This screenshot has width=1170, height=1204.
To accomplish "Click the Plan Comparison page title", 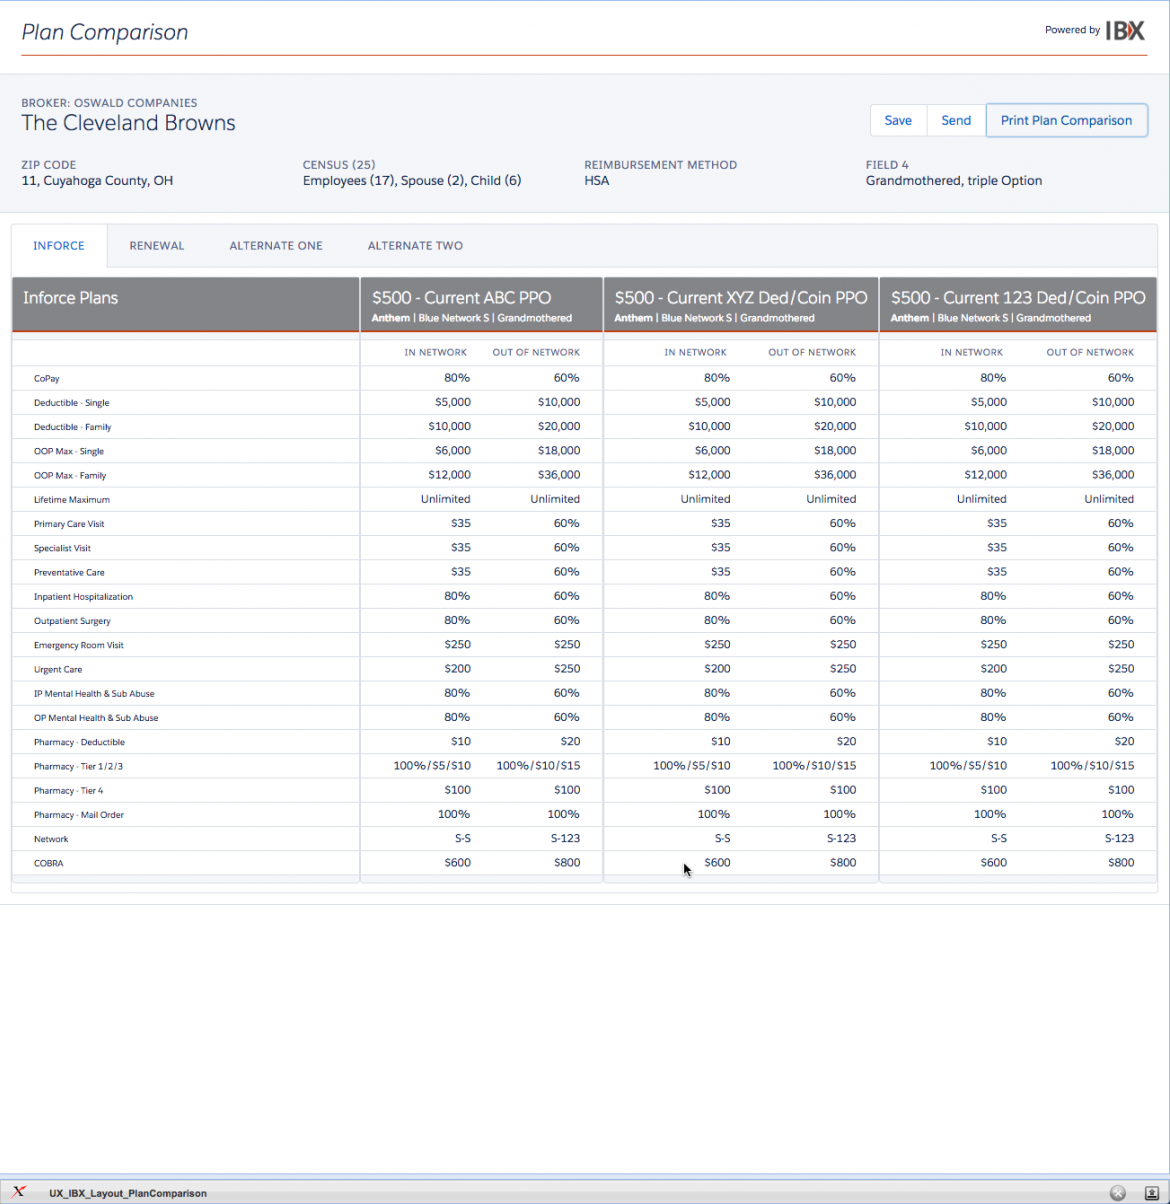I will 105,32.
